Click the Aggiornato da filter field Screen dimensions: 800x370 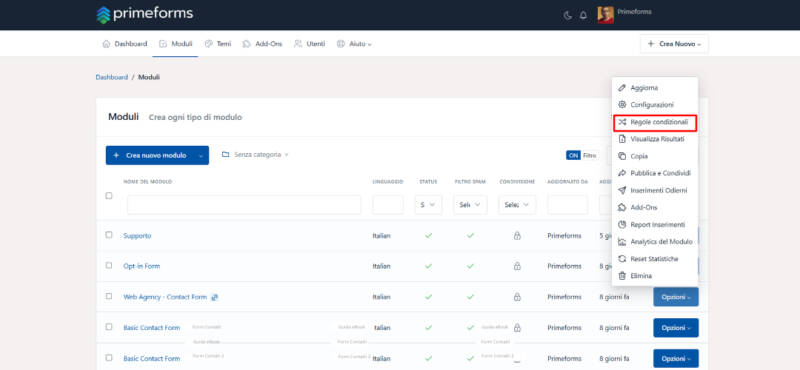pyautogui.click(x=567, y=205)
